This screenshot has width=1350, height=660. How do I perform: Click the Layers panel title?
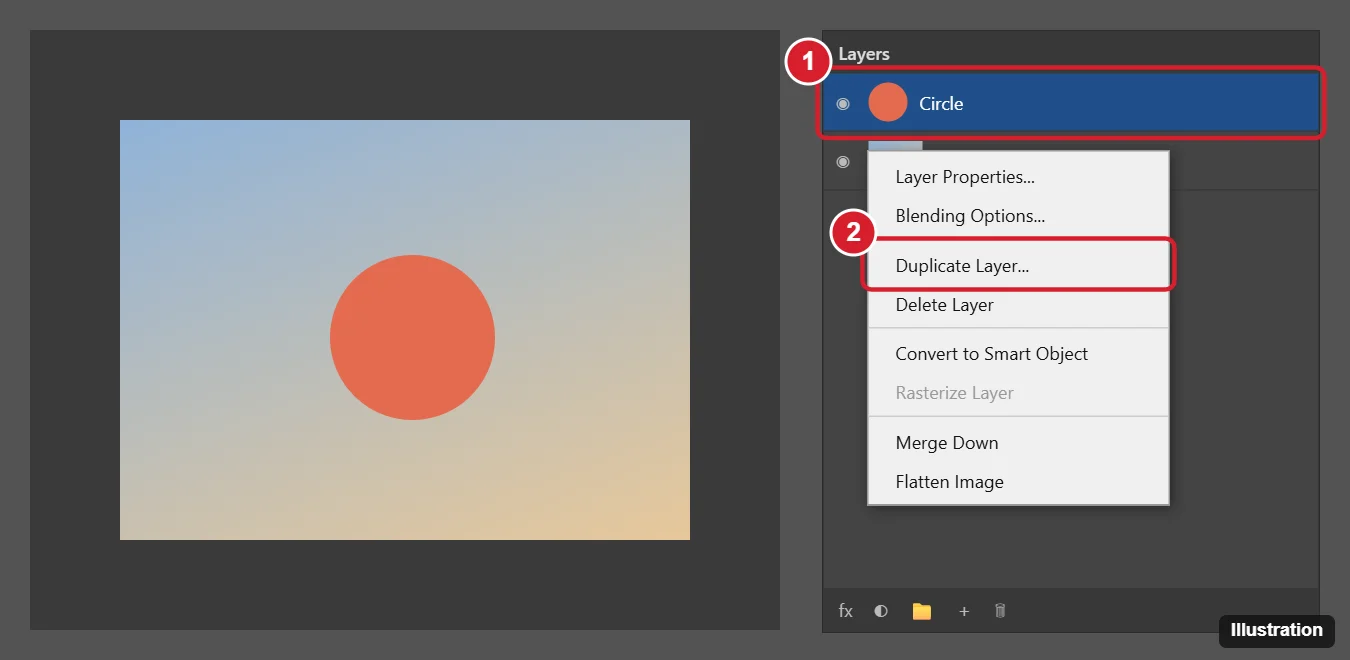tap(864, 54)
